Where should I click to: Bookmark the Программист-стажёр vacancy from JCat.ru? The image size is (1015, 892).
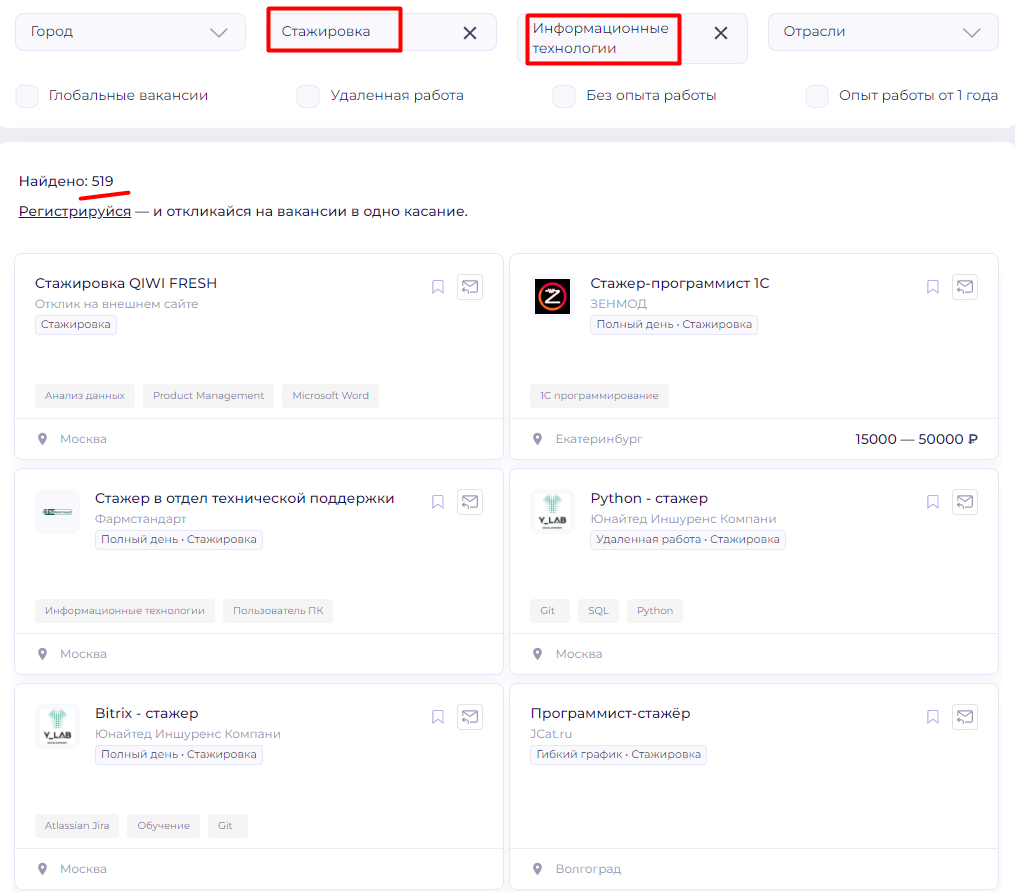tap(932, 716)
